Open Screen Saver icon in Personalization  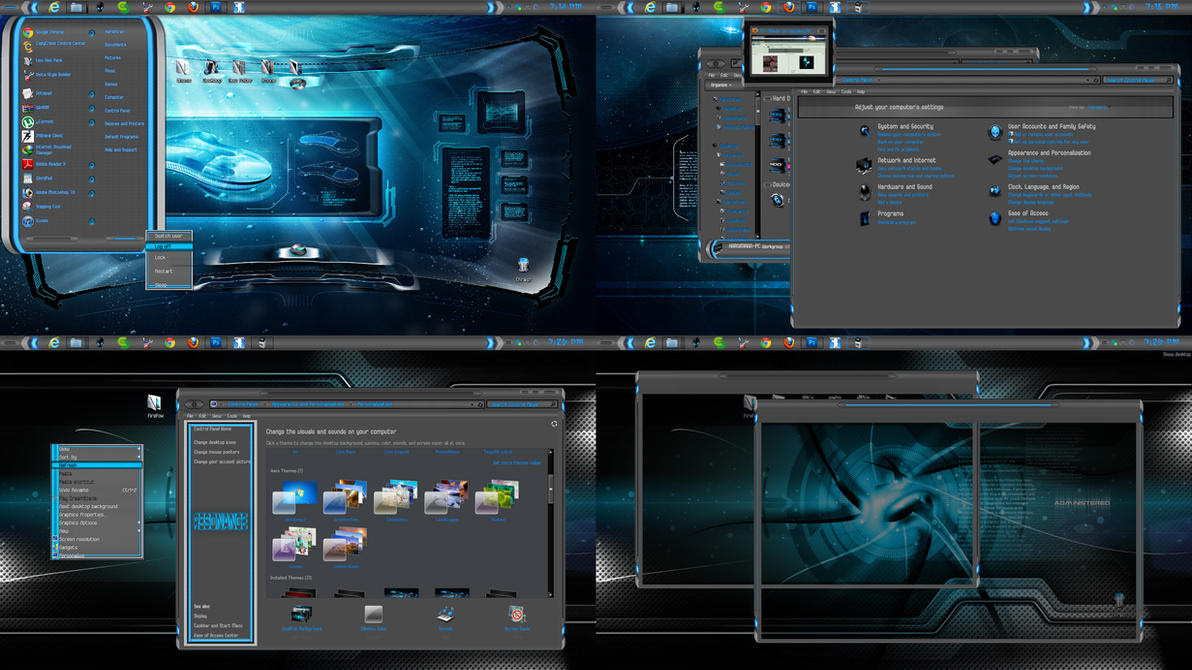(x=517, y=614)
